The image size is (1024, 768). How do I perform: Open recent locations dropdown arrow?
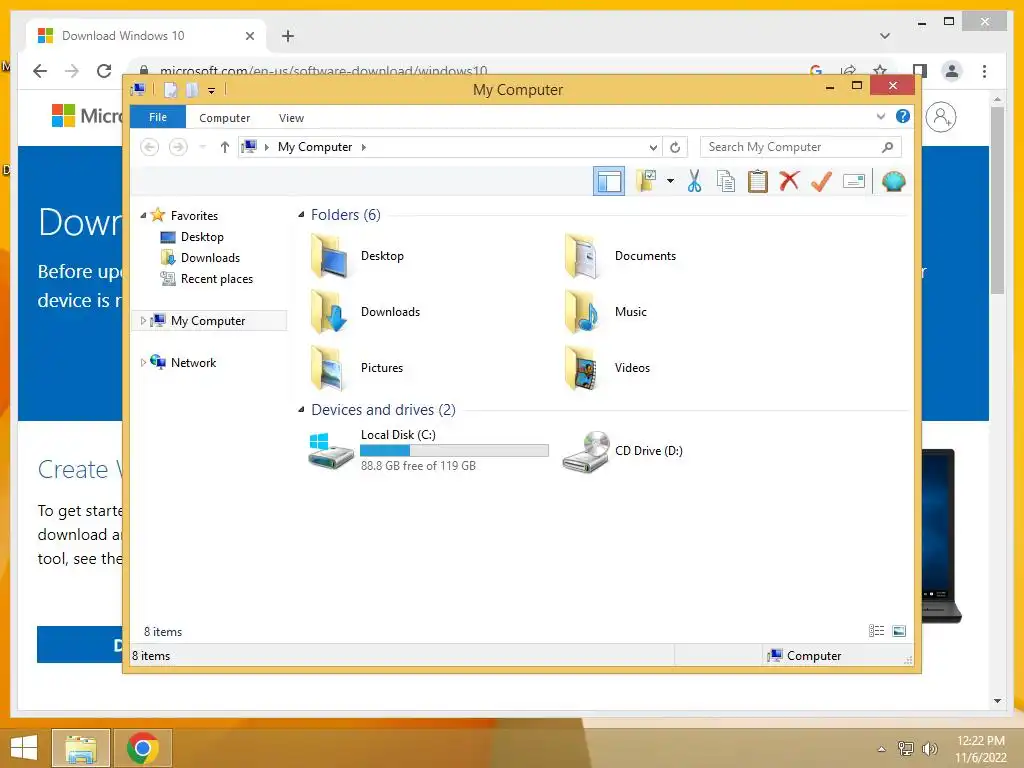202,147
